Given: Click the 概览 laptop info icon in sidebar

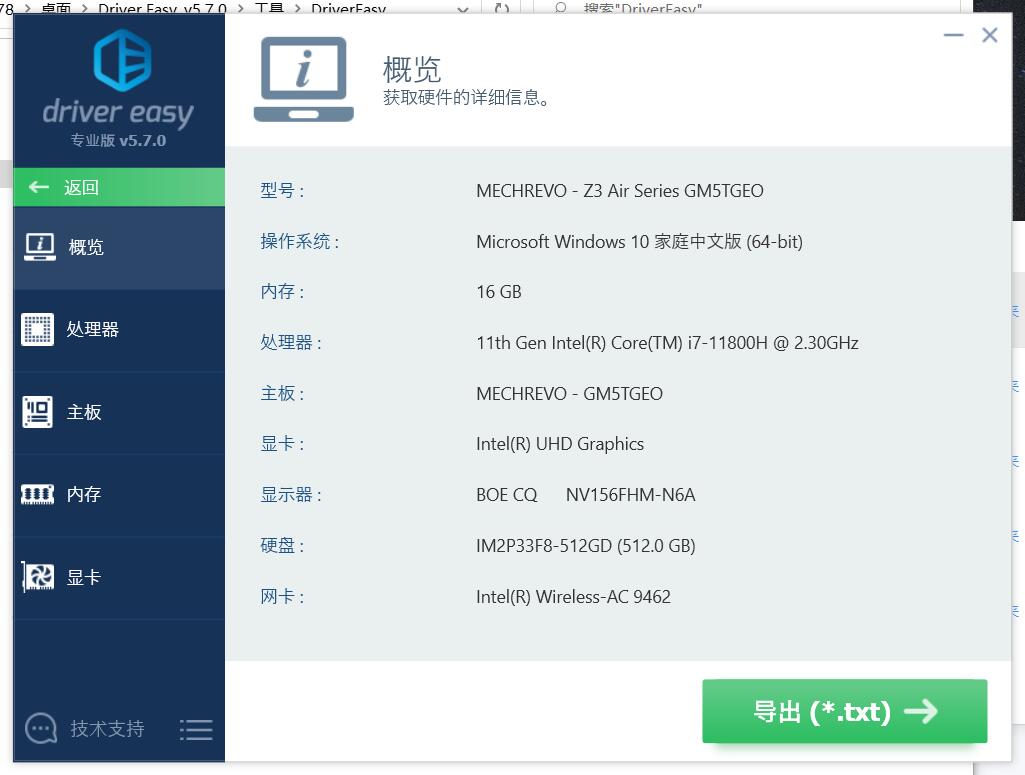Looking at the screenshot, I should click(40, 247).
